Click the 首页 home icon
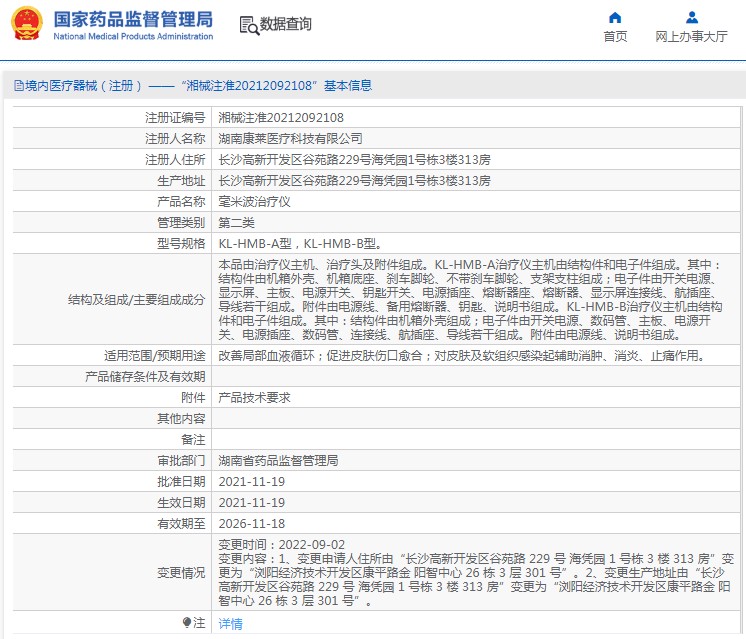 click(615, 18)
